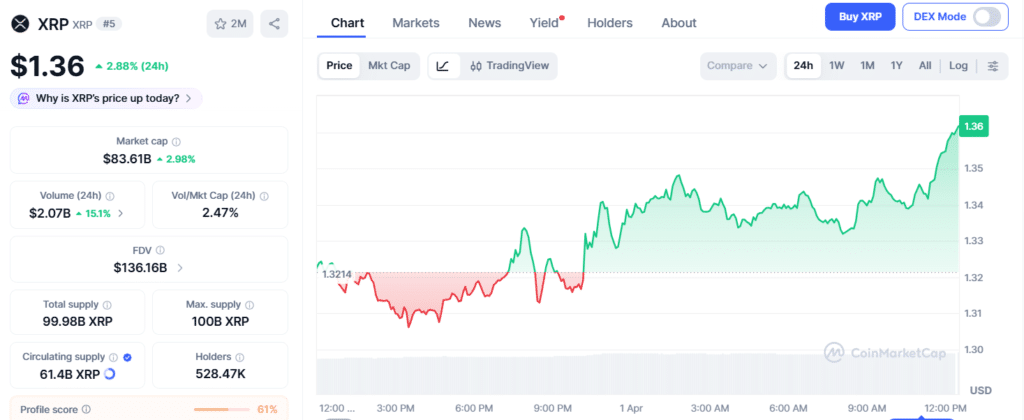Click the 528.47K holders value
The width and height of the screenshot is (1024, 420).
point(220,374)
